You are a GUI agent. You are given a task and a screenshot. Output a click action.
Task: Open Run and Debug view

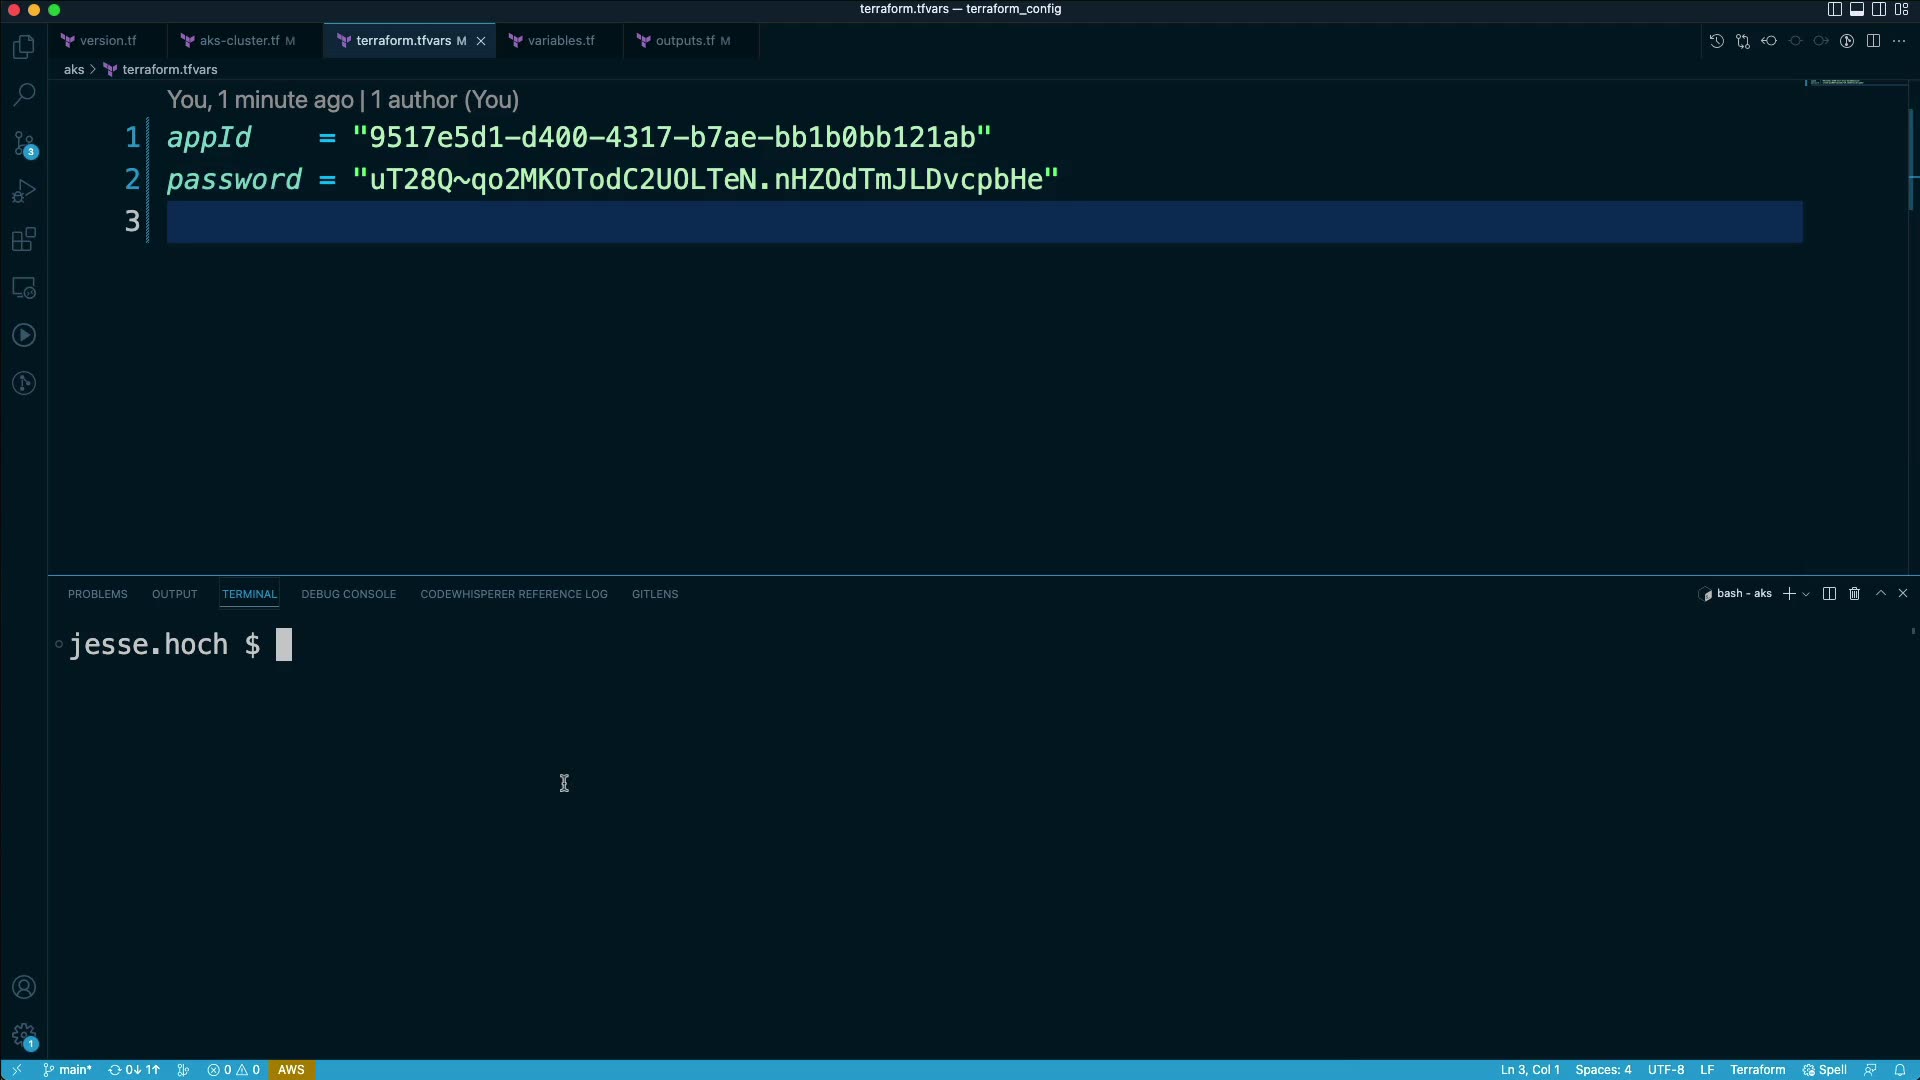24,191
